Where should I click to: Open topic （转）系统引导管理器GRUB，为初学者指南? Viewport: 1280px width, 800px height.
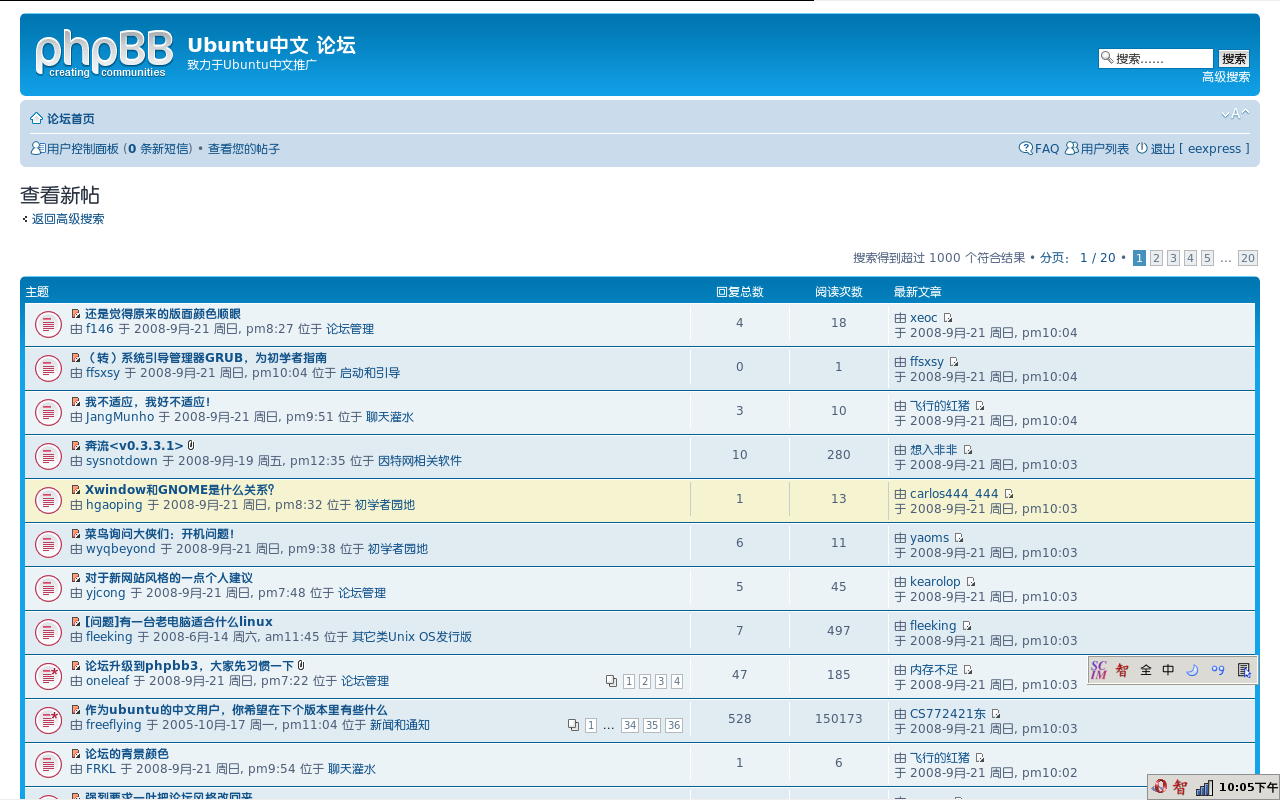click(x=206, y=358)
